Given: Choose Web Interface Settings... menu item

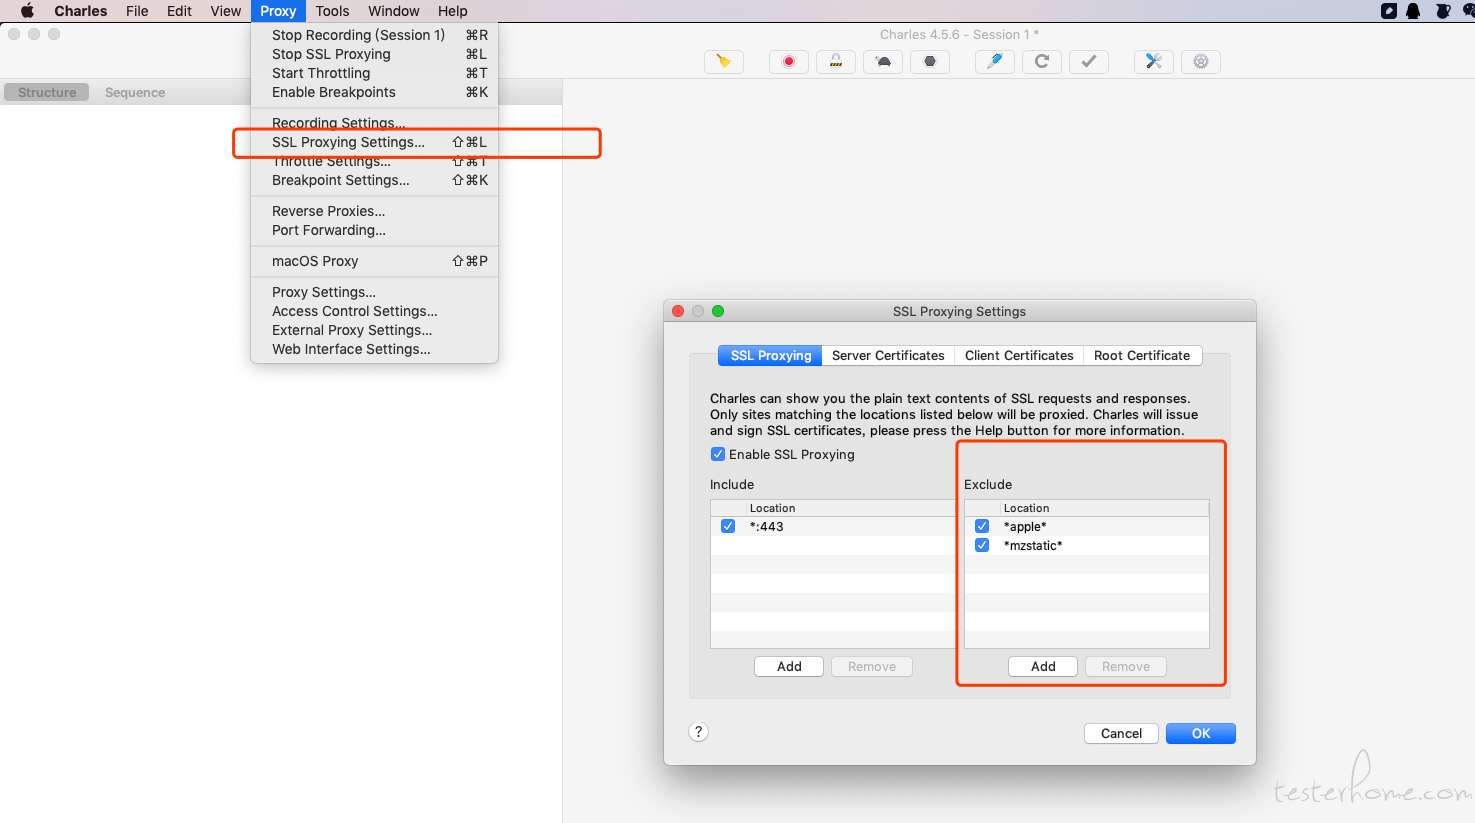Looking at the screenshot, I should pos(374,349).
